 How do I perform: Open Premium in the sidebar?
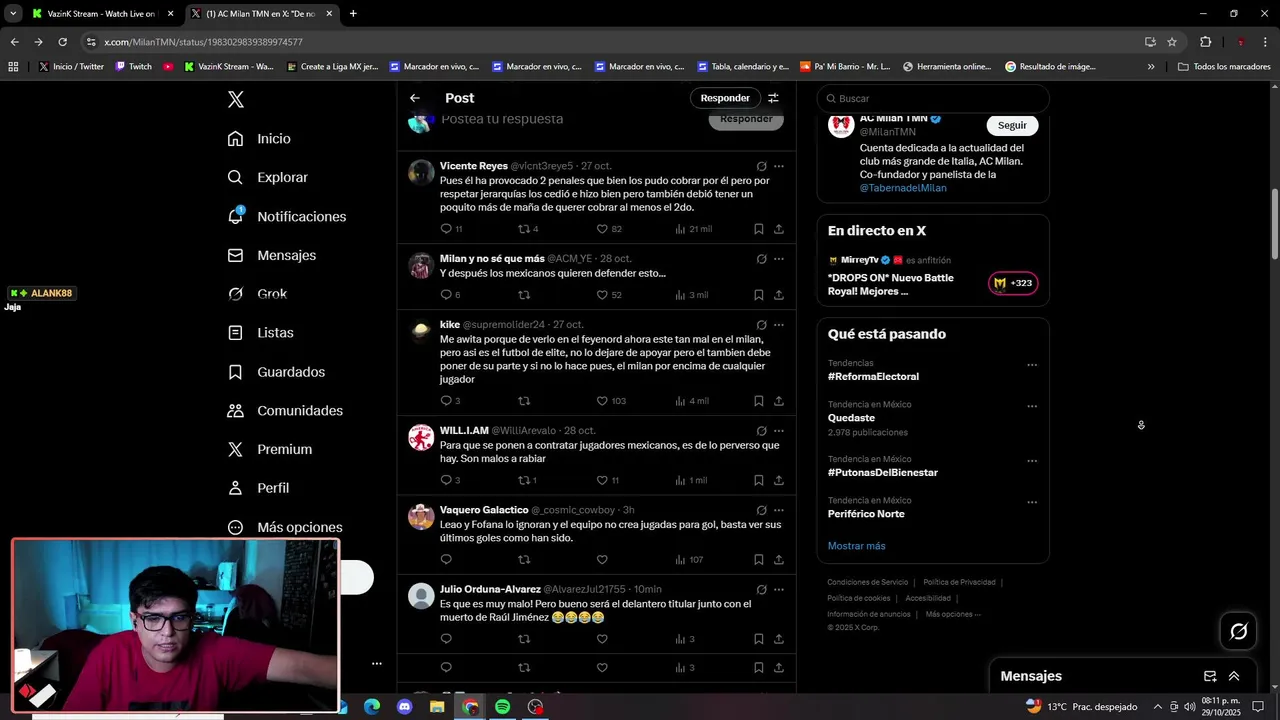click(x=269, y=449)
